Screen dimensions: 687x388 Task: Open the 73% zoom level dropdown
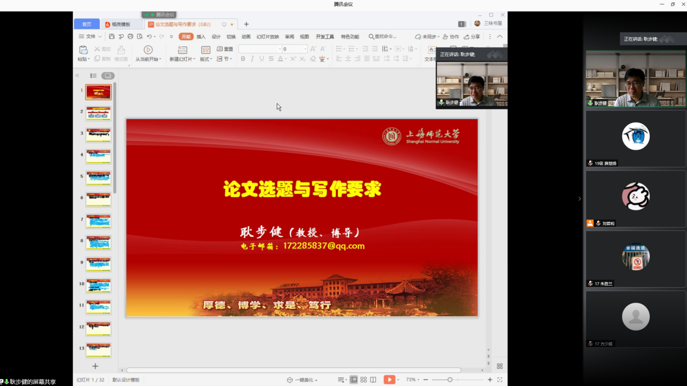point(412,380)
